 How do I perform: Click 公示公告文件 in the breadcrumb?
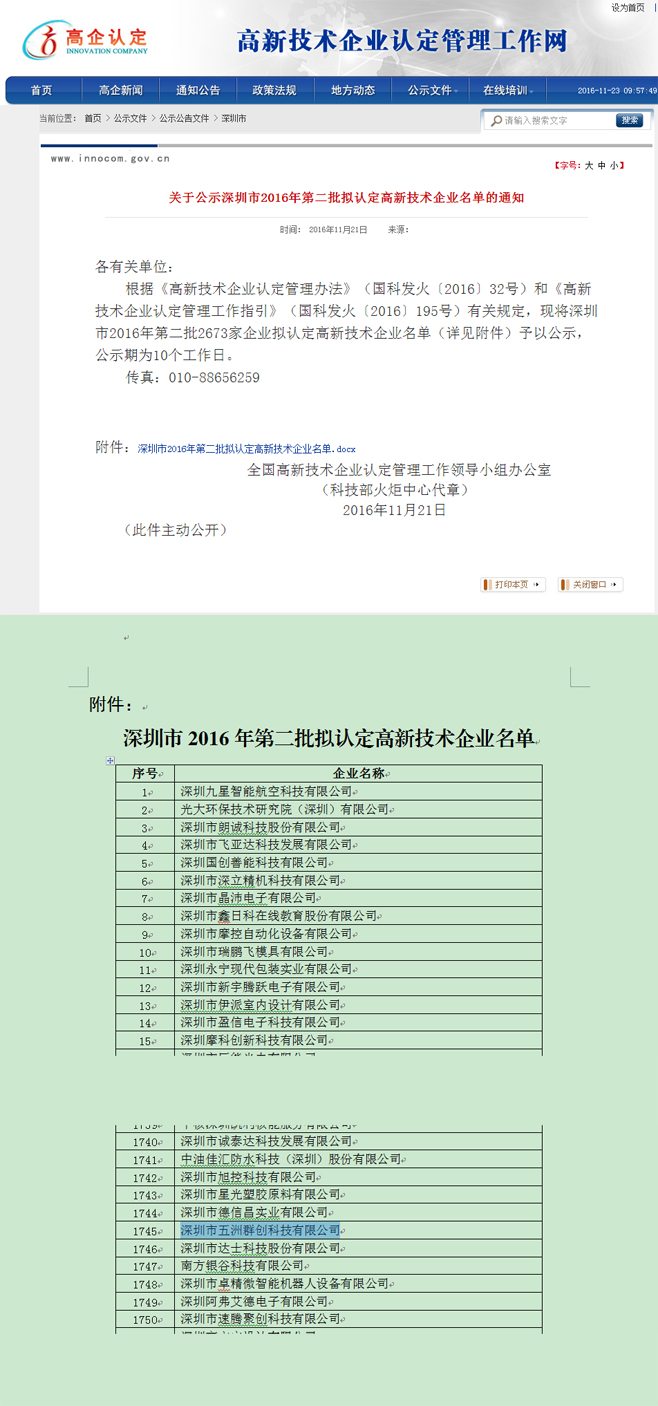click(184, 118)
